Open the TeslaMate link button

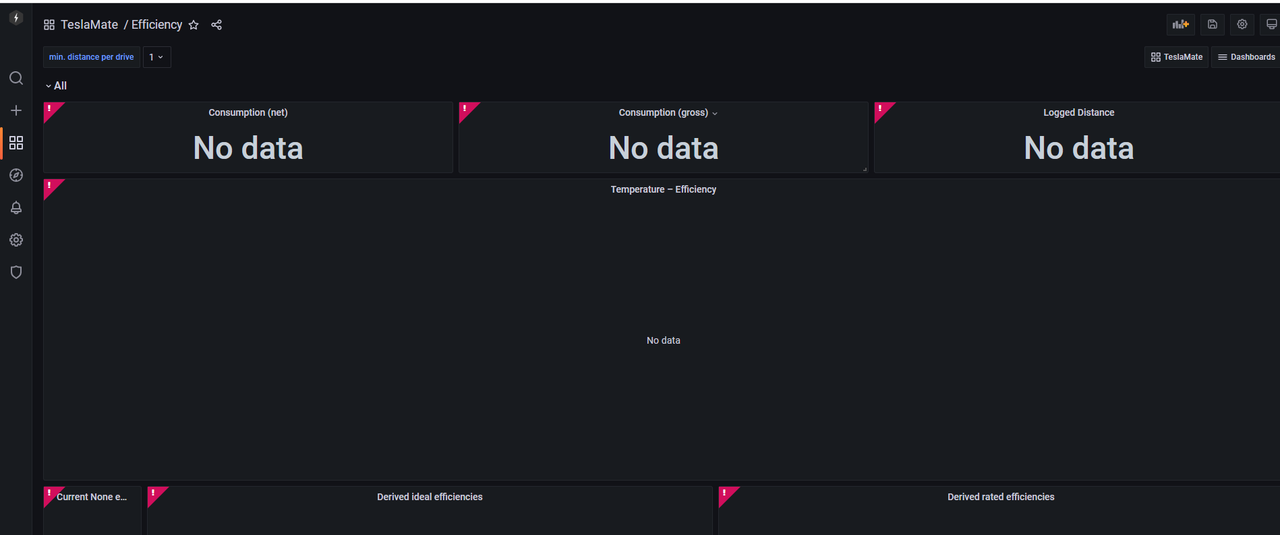1177,57
